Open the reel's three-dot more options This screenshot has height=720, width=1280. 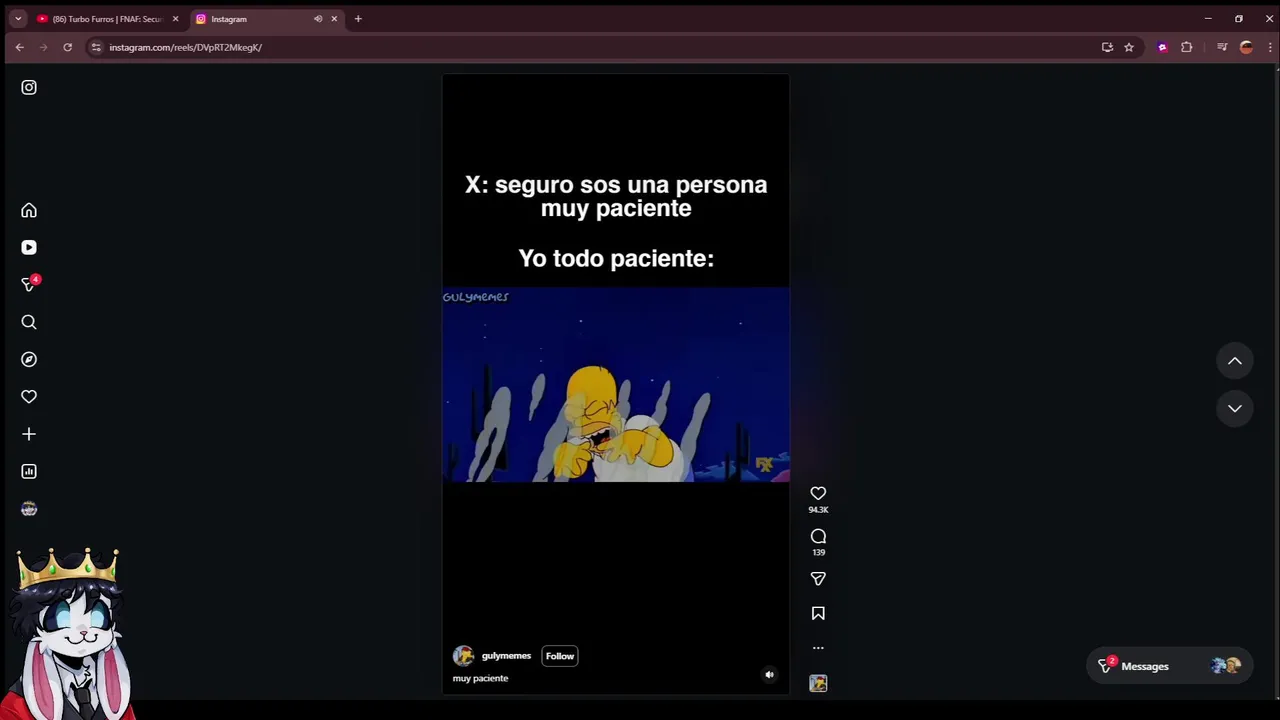pyautogui.click(x=818, y=648)
